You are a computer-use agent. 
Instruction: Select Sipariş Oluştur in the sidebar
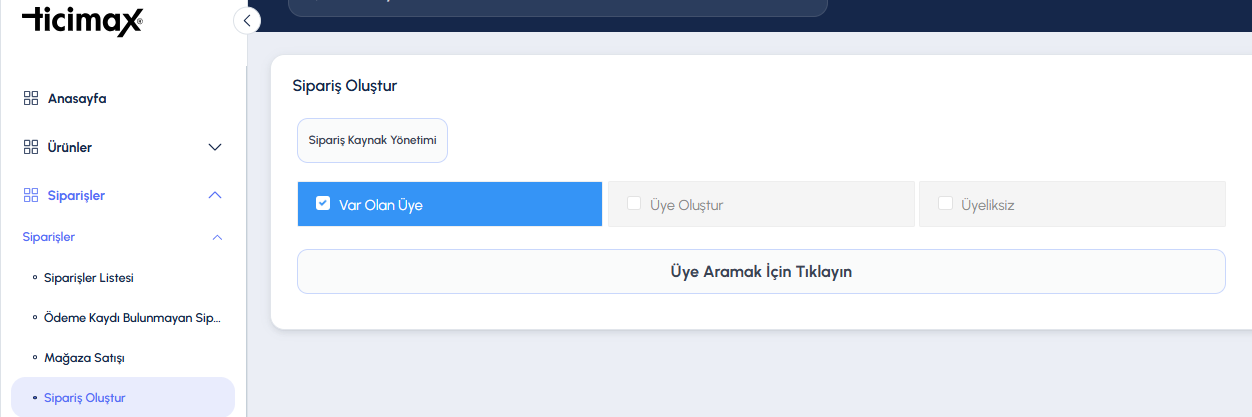(123, 397)
